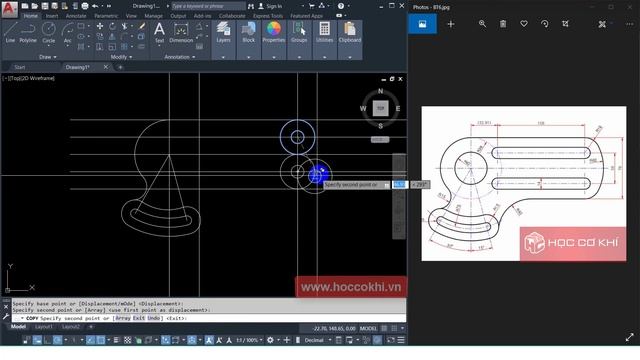Screen dimensions: 640x360
Task: Select the Dimension tool
Action: (181, 33)
